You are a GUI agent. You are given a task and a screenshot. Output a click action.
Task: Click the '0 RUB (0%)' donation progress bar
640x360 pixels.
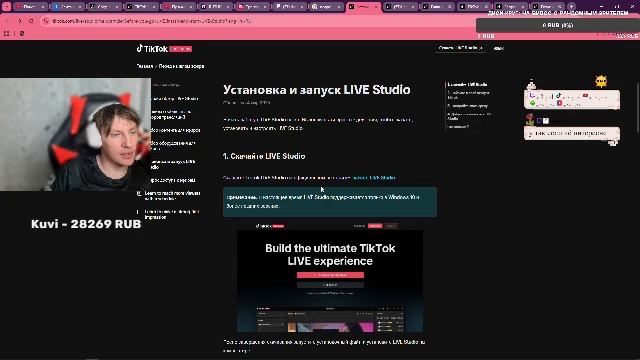558,25
